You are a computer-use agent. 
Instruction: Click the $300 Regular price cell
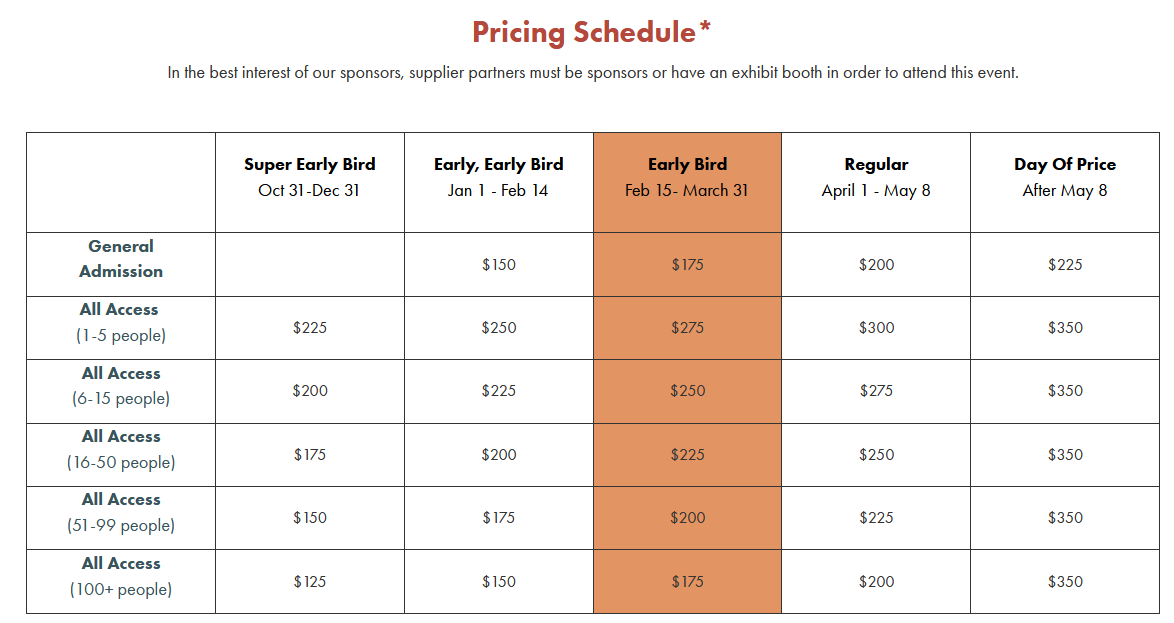click(x=876, y=328)
